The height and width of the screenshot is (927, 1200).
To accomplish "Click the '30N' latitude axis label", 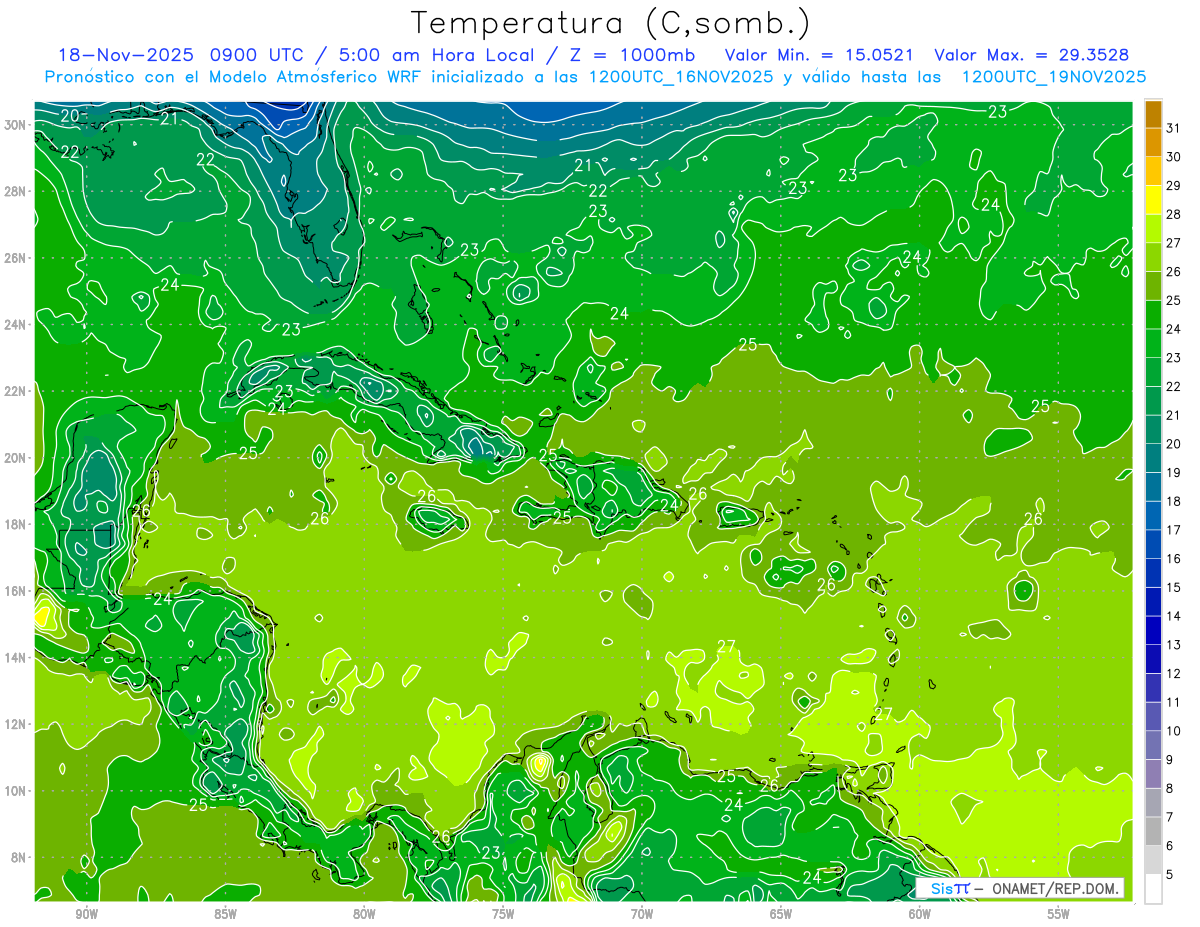I will [15, 125].
